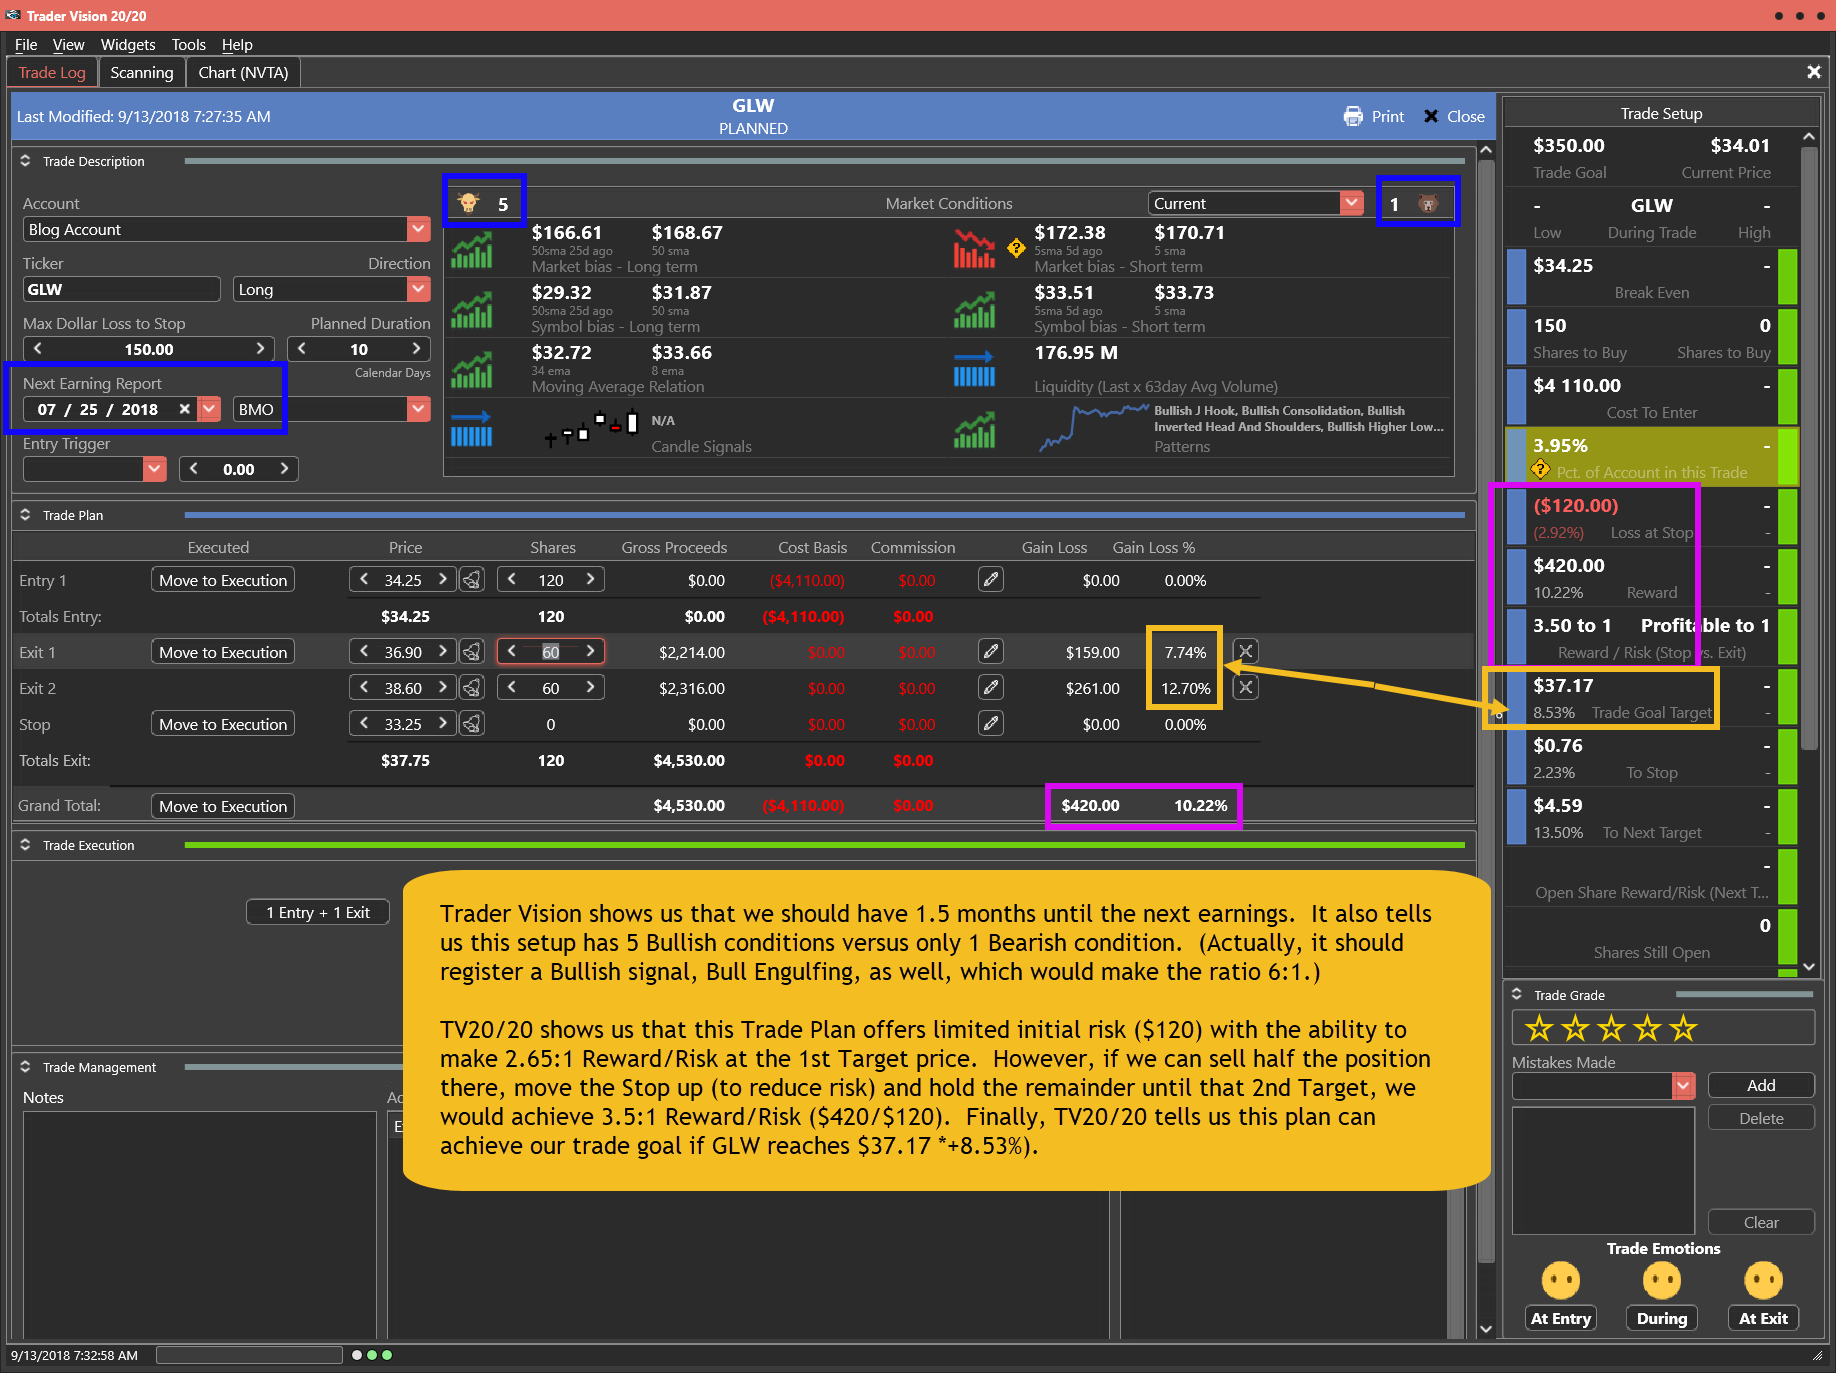Collapse the Trade Description section
This screenshot has width=1836, height=1373.
(x=25, y=160)
